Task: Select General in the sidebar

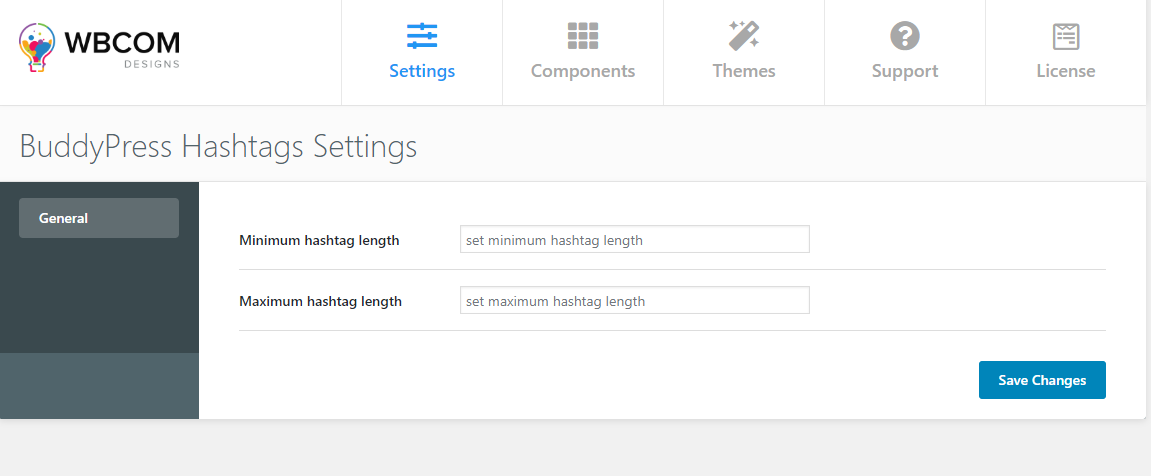Action: pos(99,218)
